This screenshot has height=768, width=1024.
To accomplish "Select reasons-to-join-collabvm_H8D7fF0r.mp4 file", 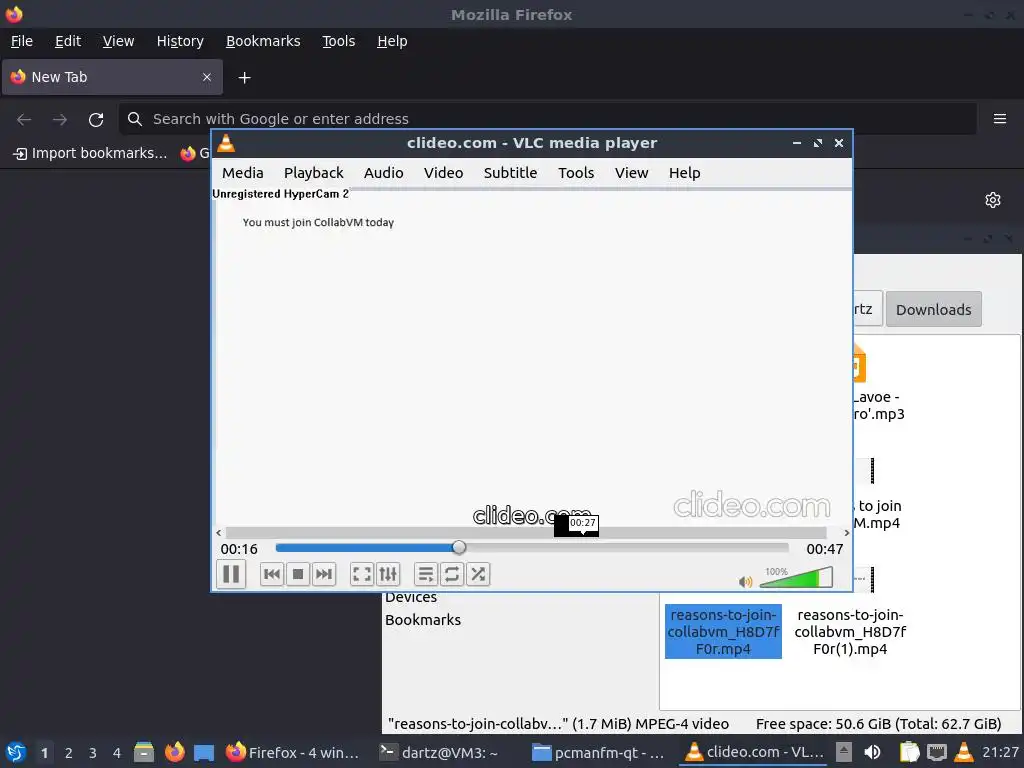I will coord(723,632).
